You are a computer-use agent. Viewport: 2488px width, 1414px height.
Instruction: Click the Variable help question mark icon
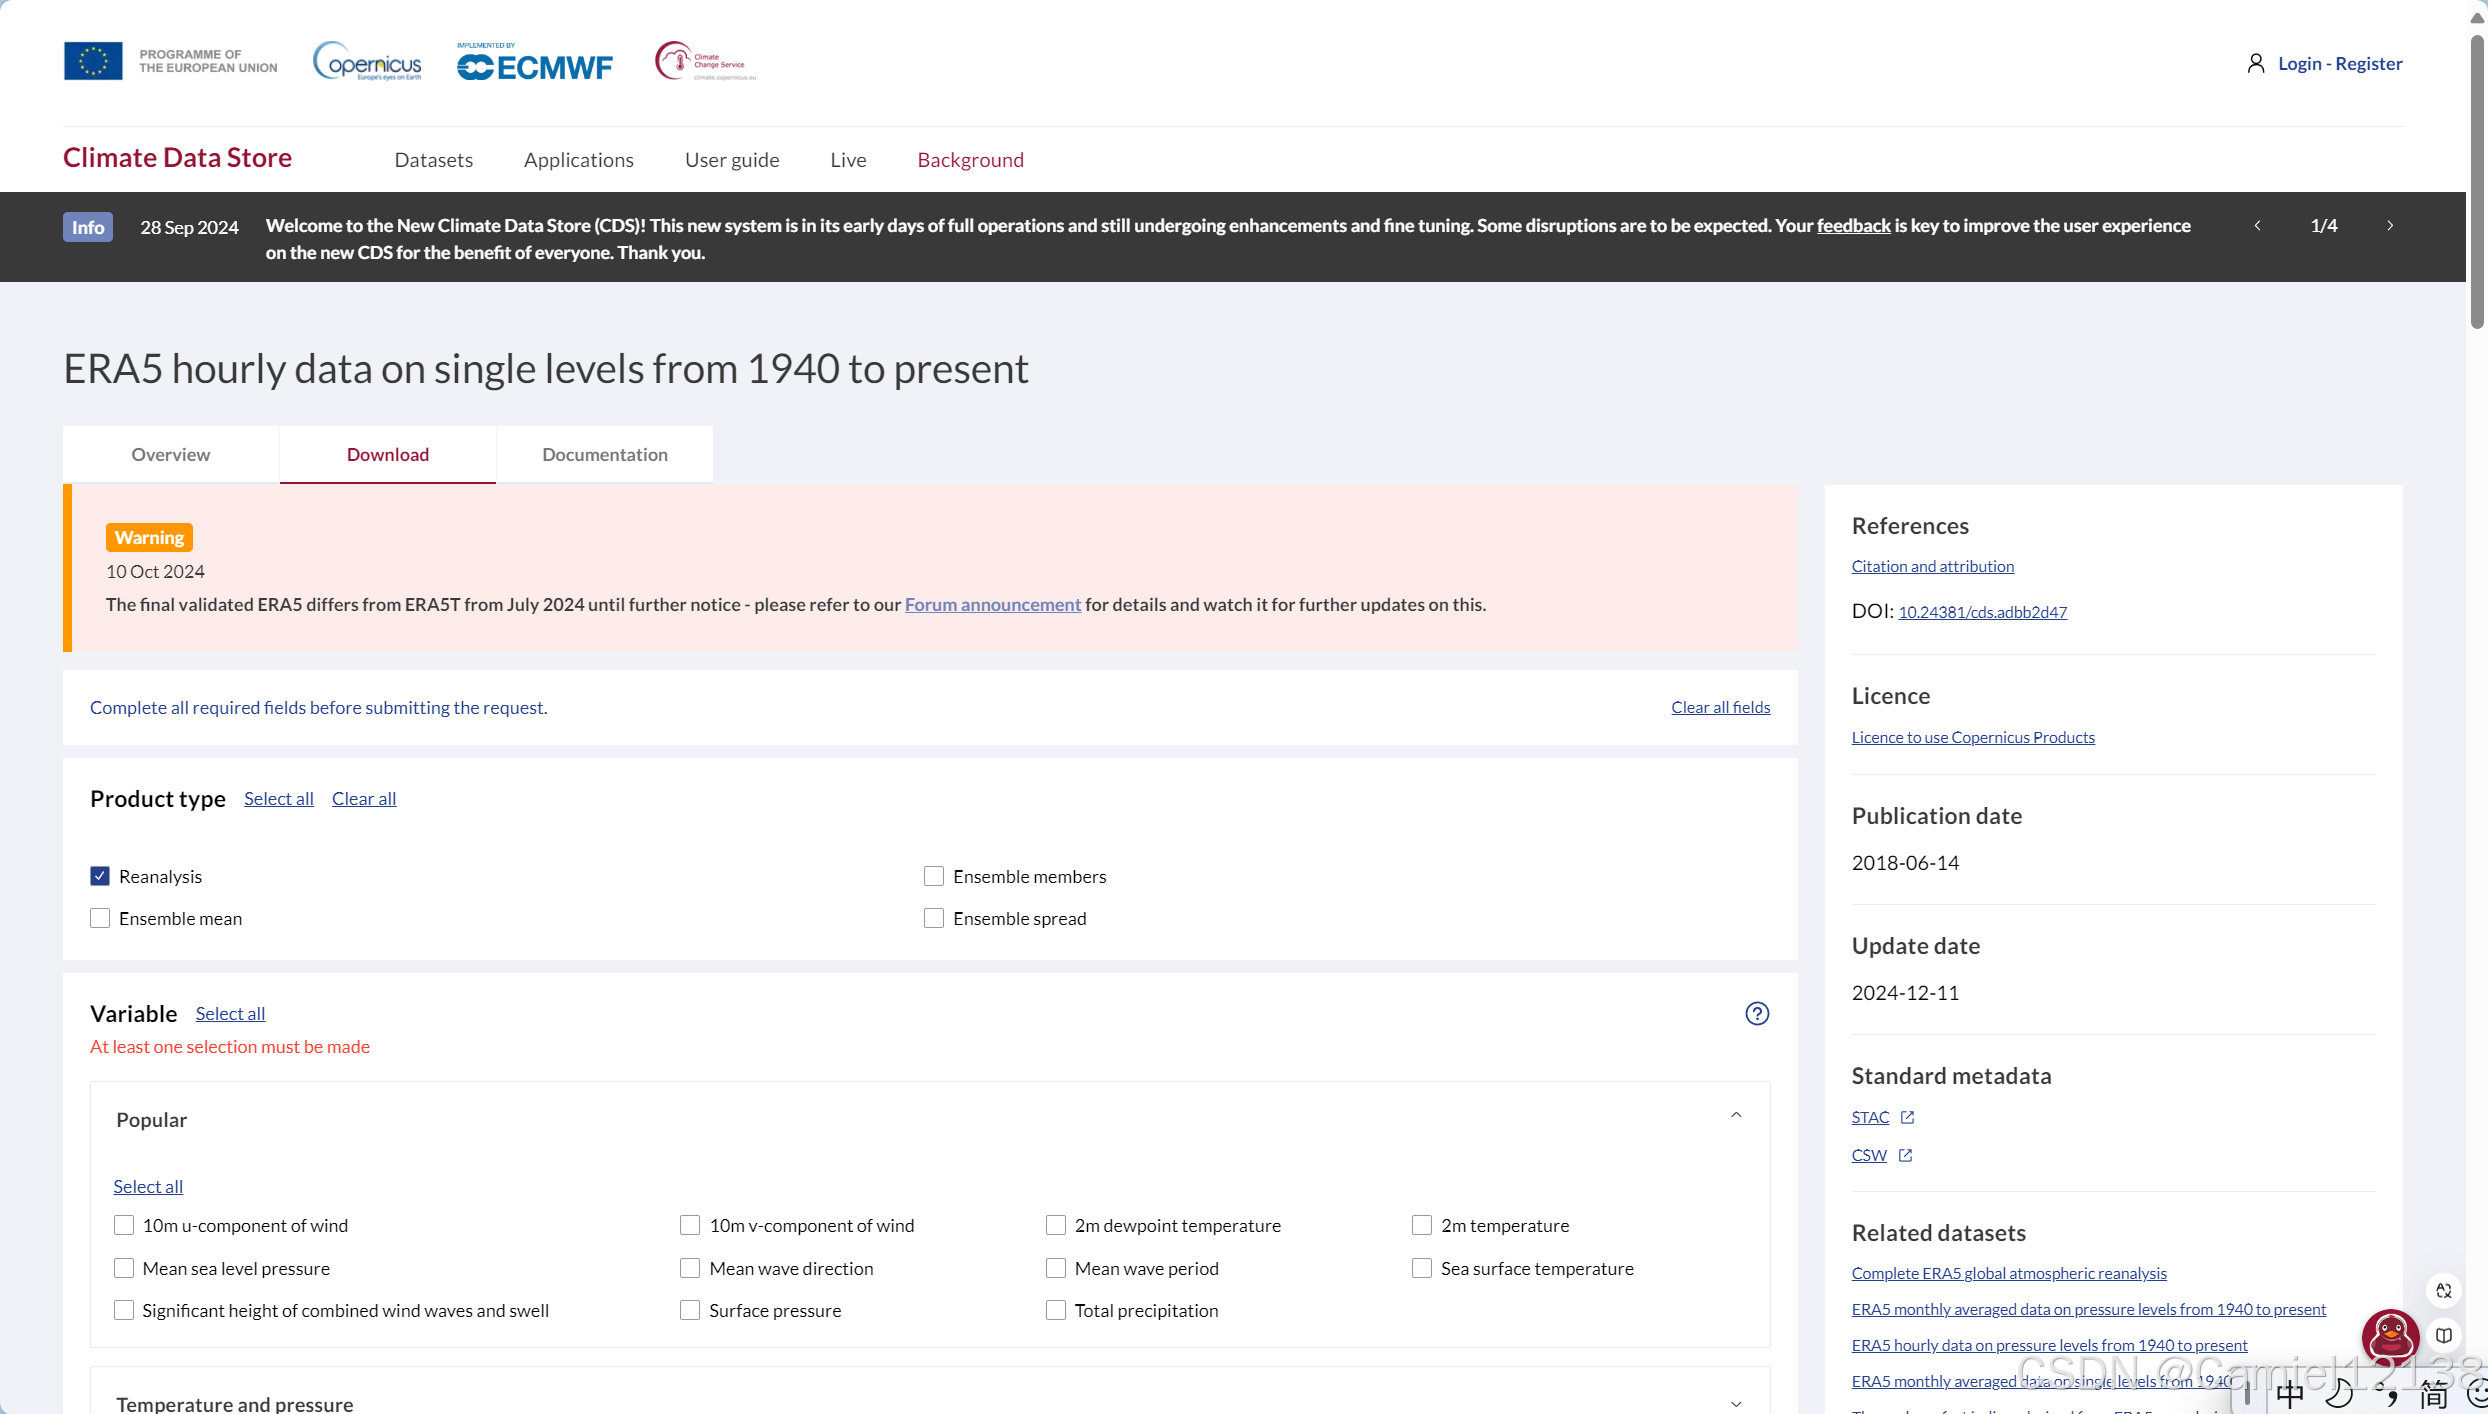1757,1013
